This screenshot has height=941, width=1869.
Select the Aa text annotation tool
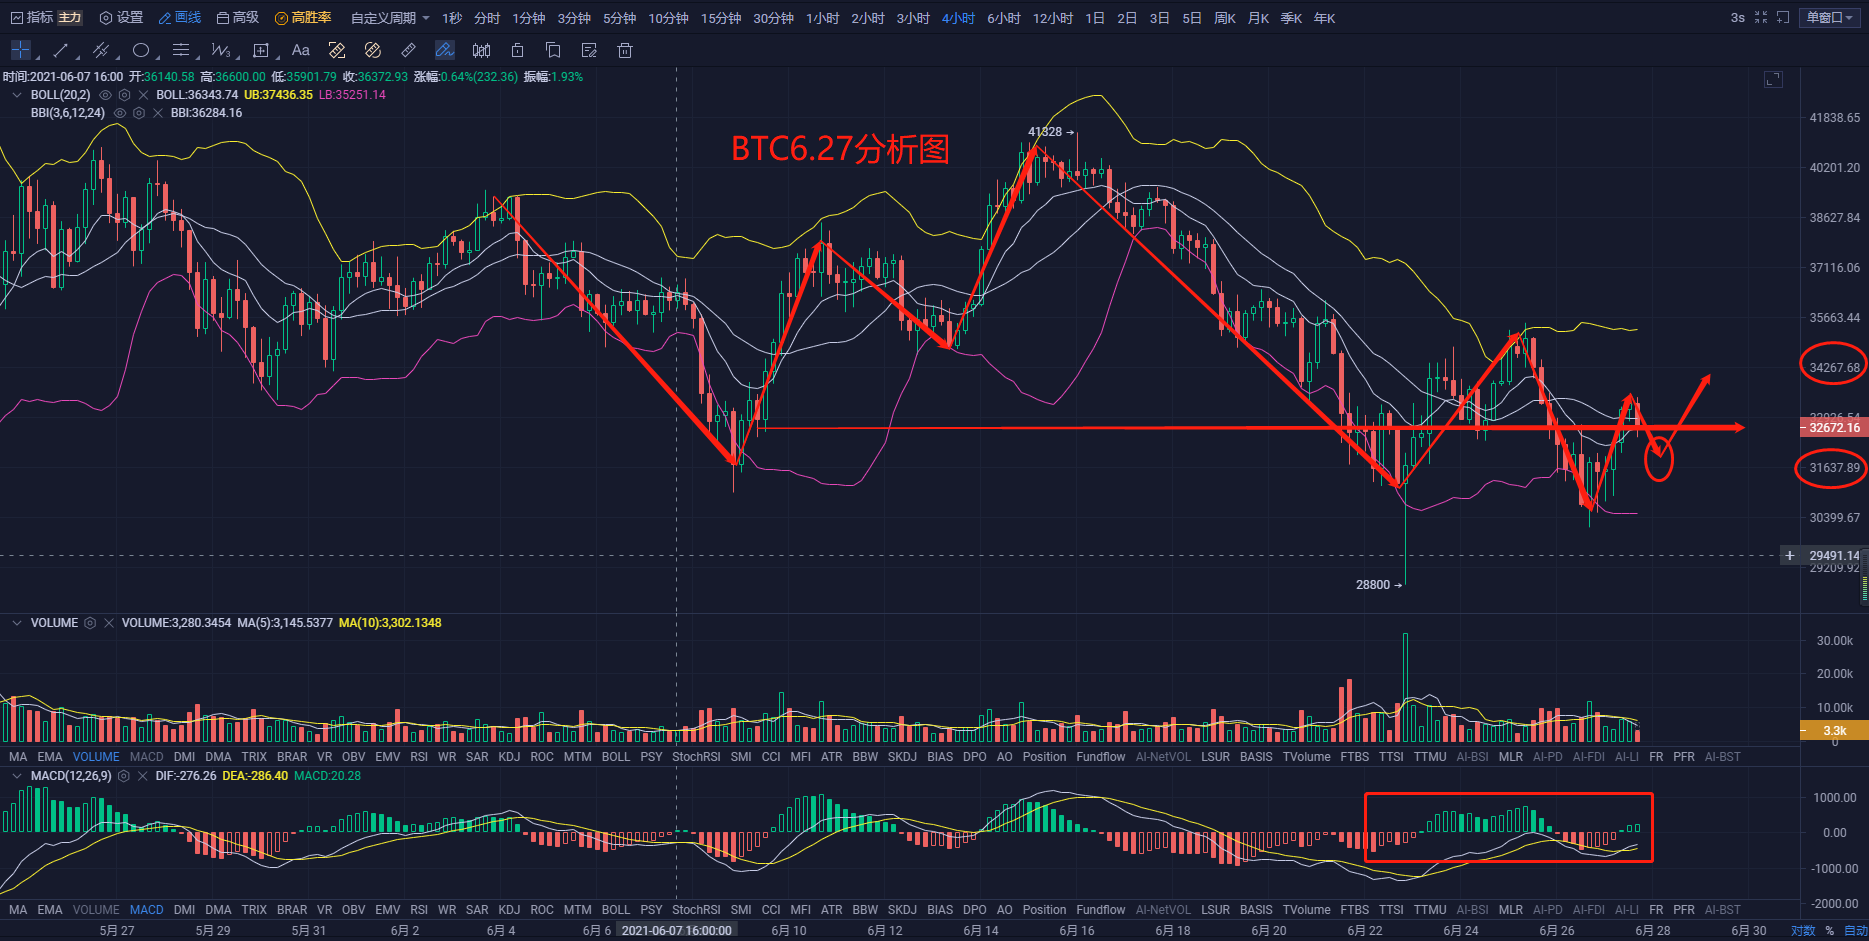tap(300, 50)
